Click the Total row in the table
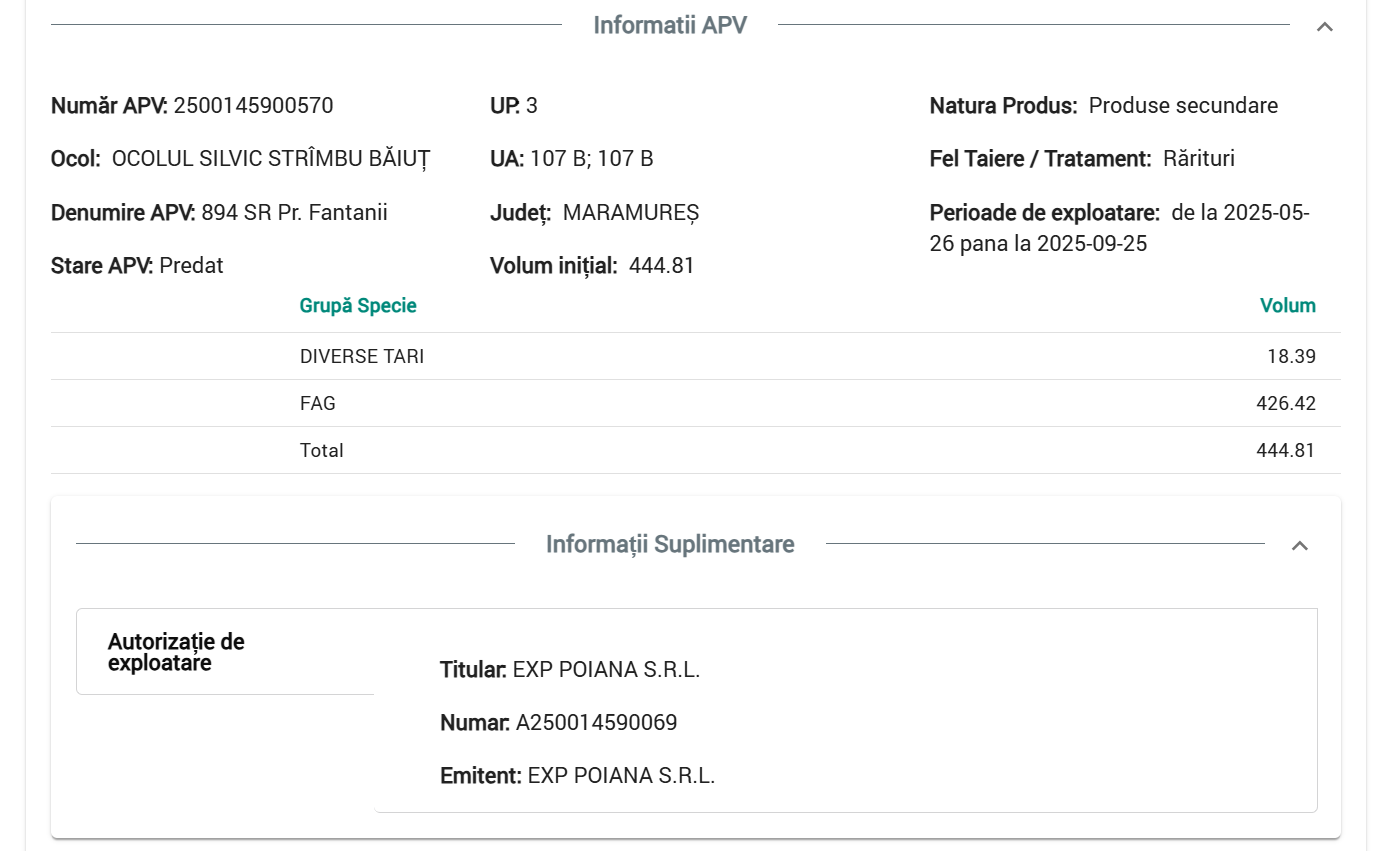Image resolution: width=1385 pixels, height=851 pixels. click(322, 450)
